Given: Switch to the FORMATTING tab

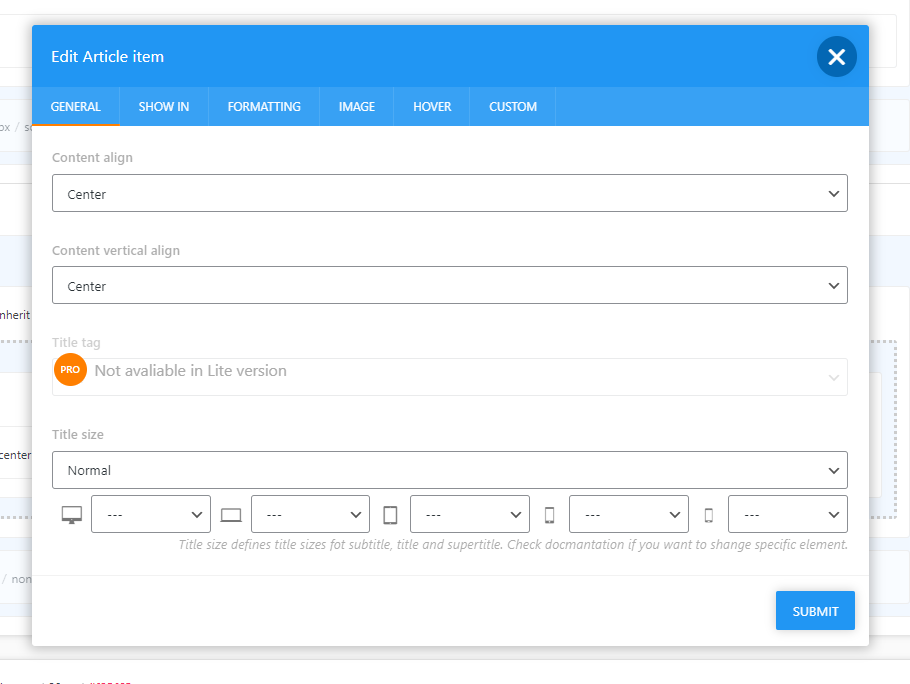Looking at the screenshot, I should coord(264,107).
